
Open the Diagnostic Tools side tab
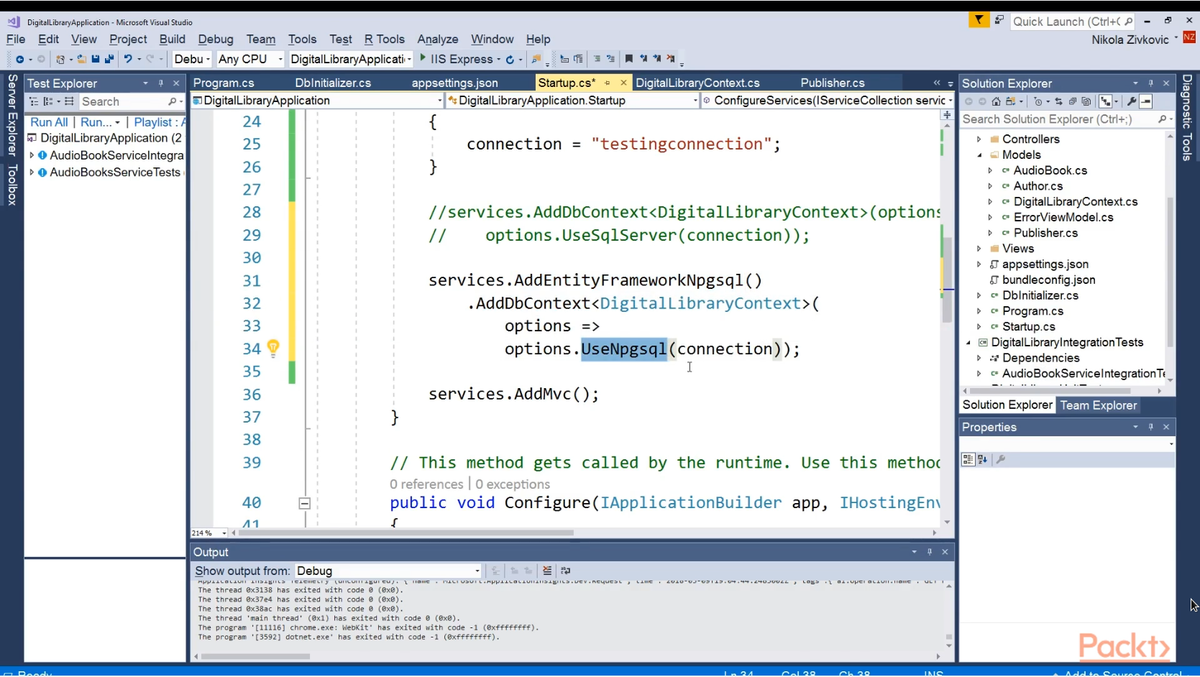1188,118
